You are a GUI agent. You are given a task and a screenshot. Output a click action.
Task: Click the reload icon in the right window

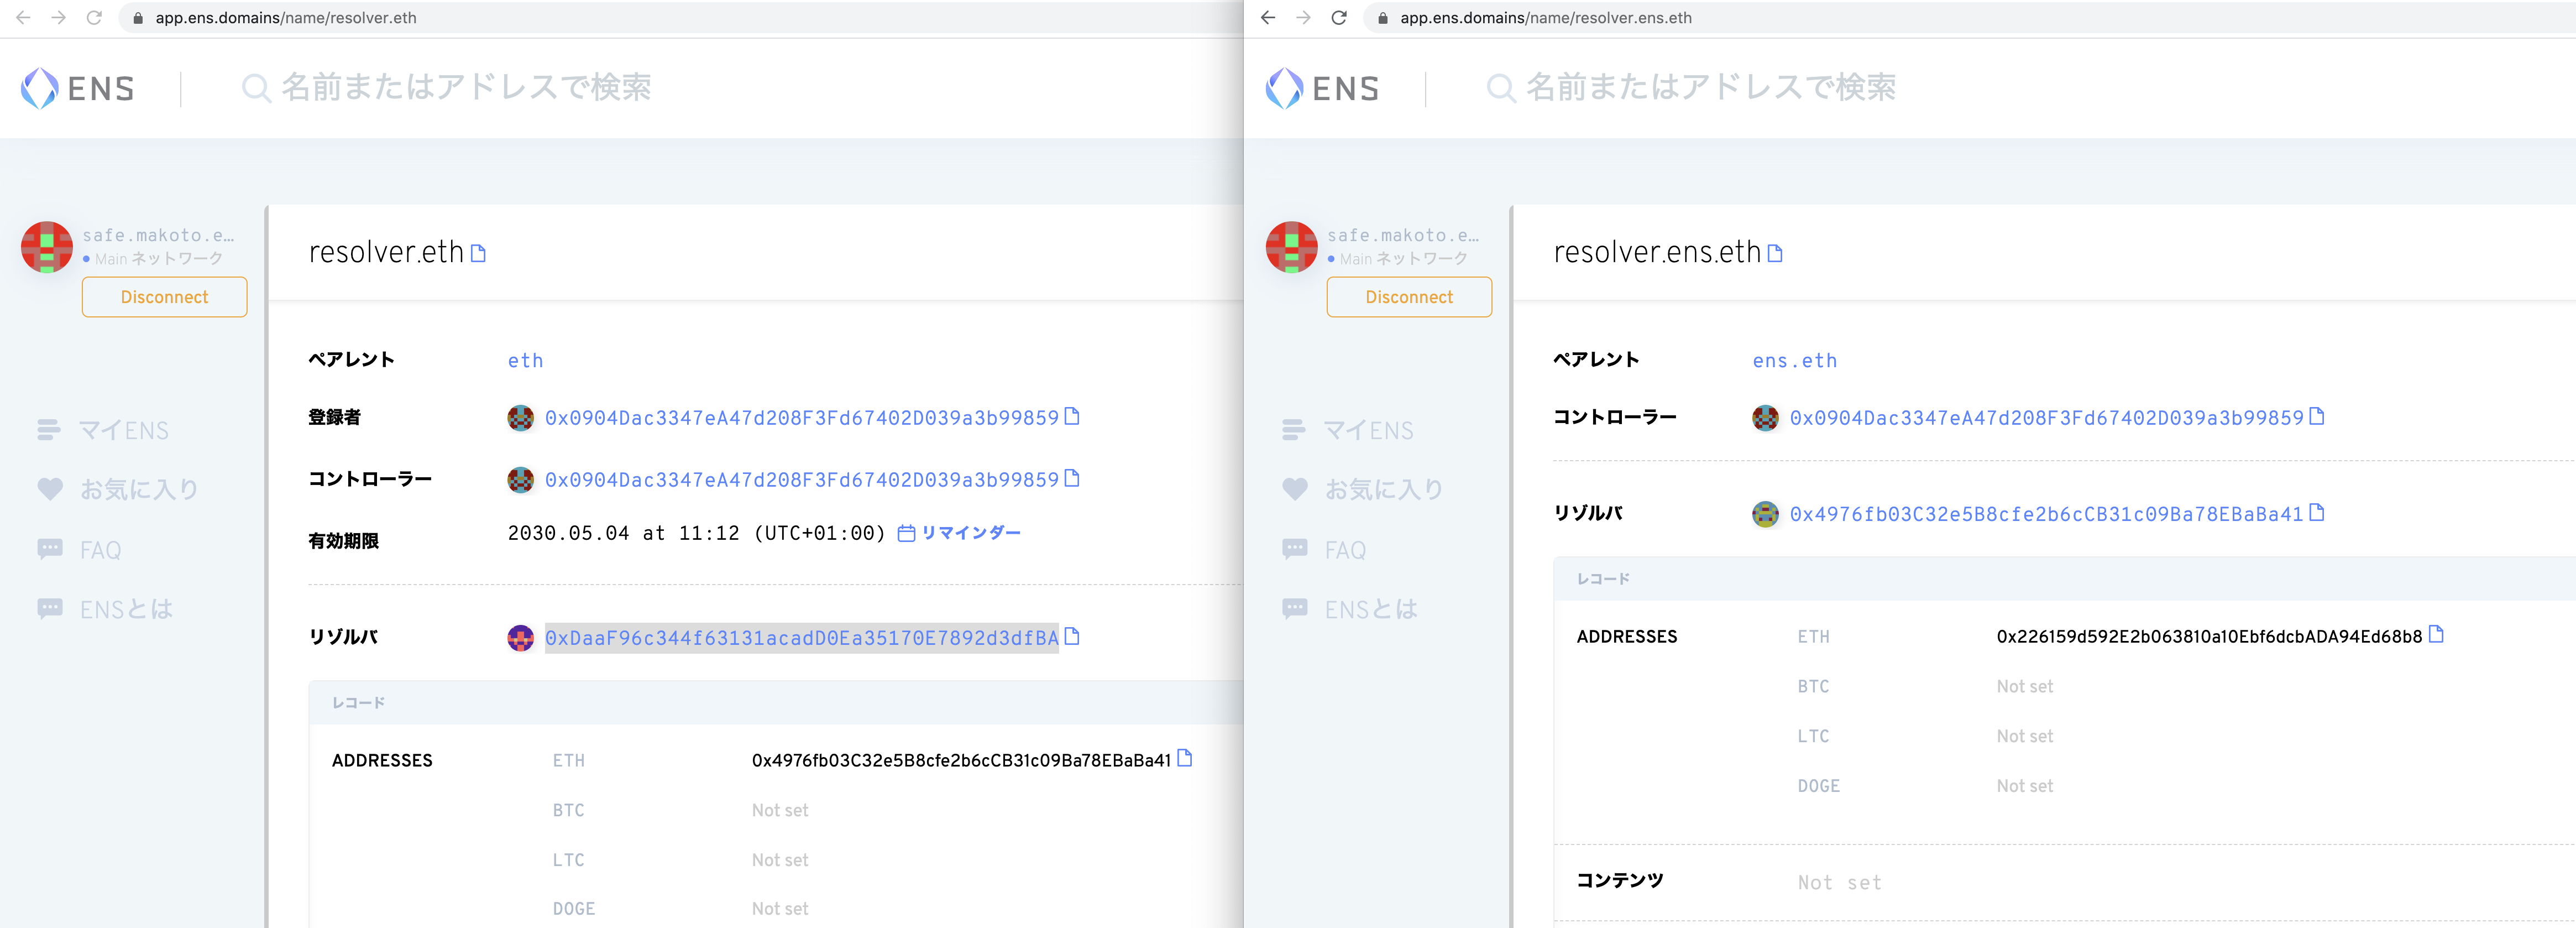1339,17
